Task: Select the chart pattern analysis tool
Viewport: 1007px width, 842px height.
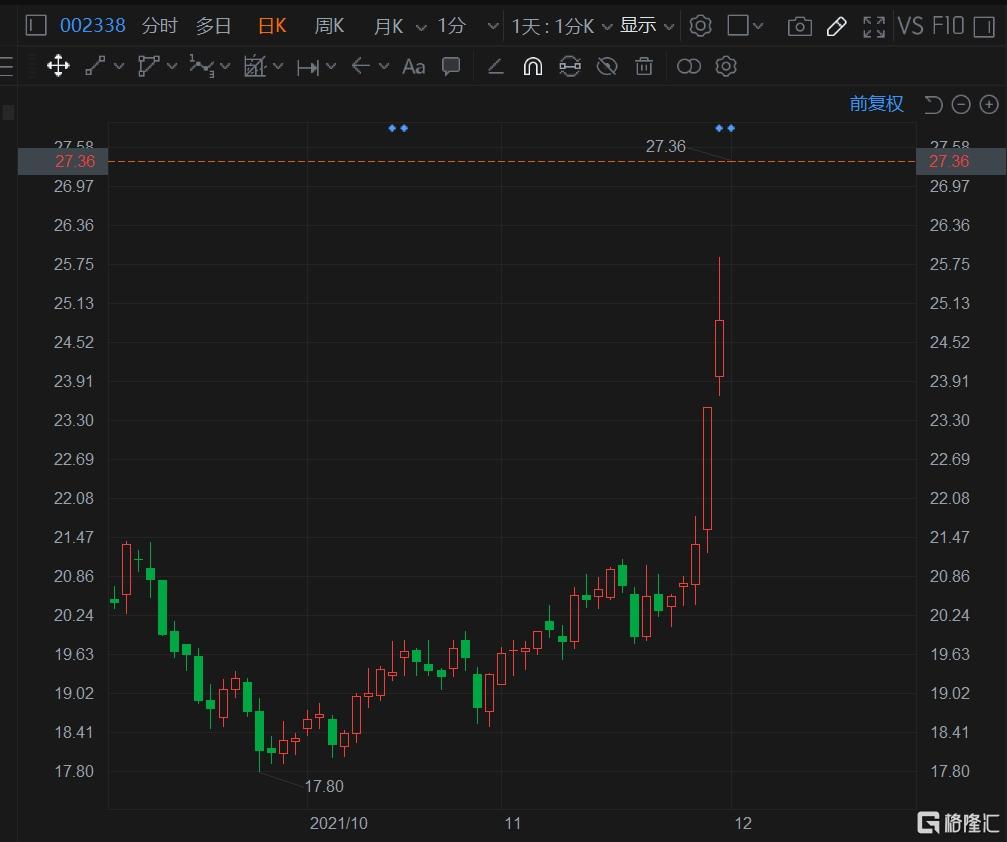Action: (x=255, y=66)
